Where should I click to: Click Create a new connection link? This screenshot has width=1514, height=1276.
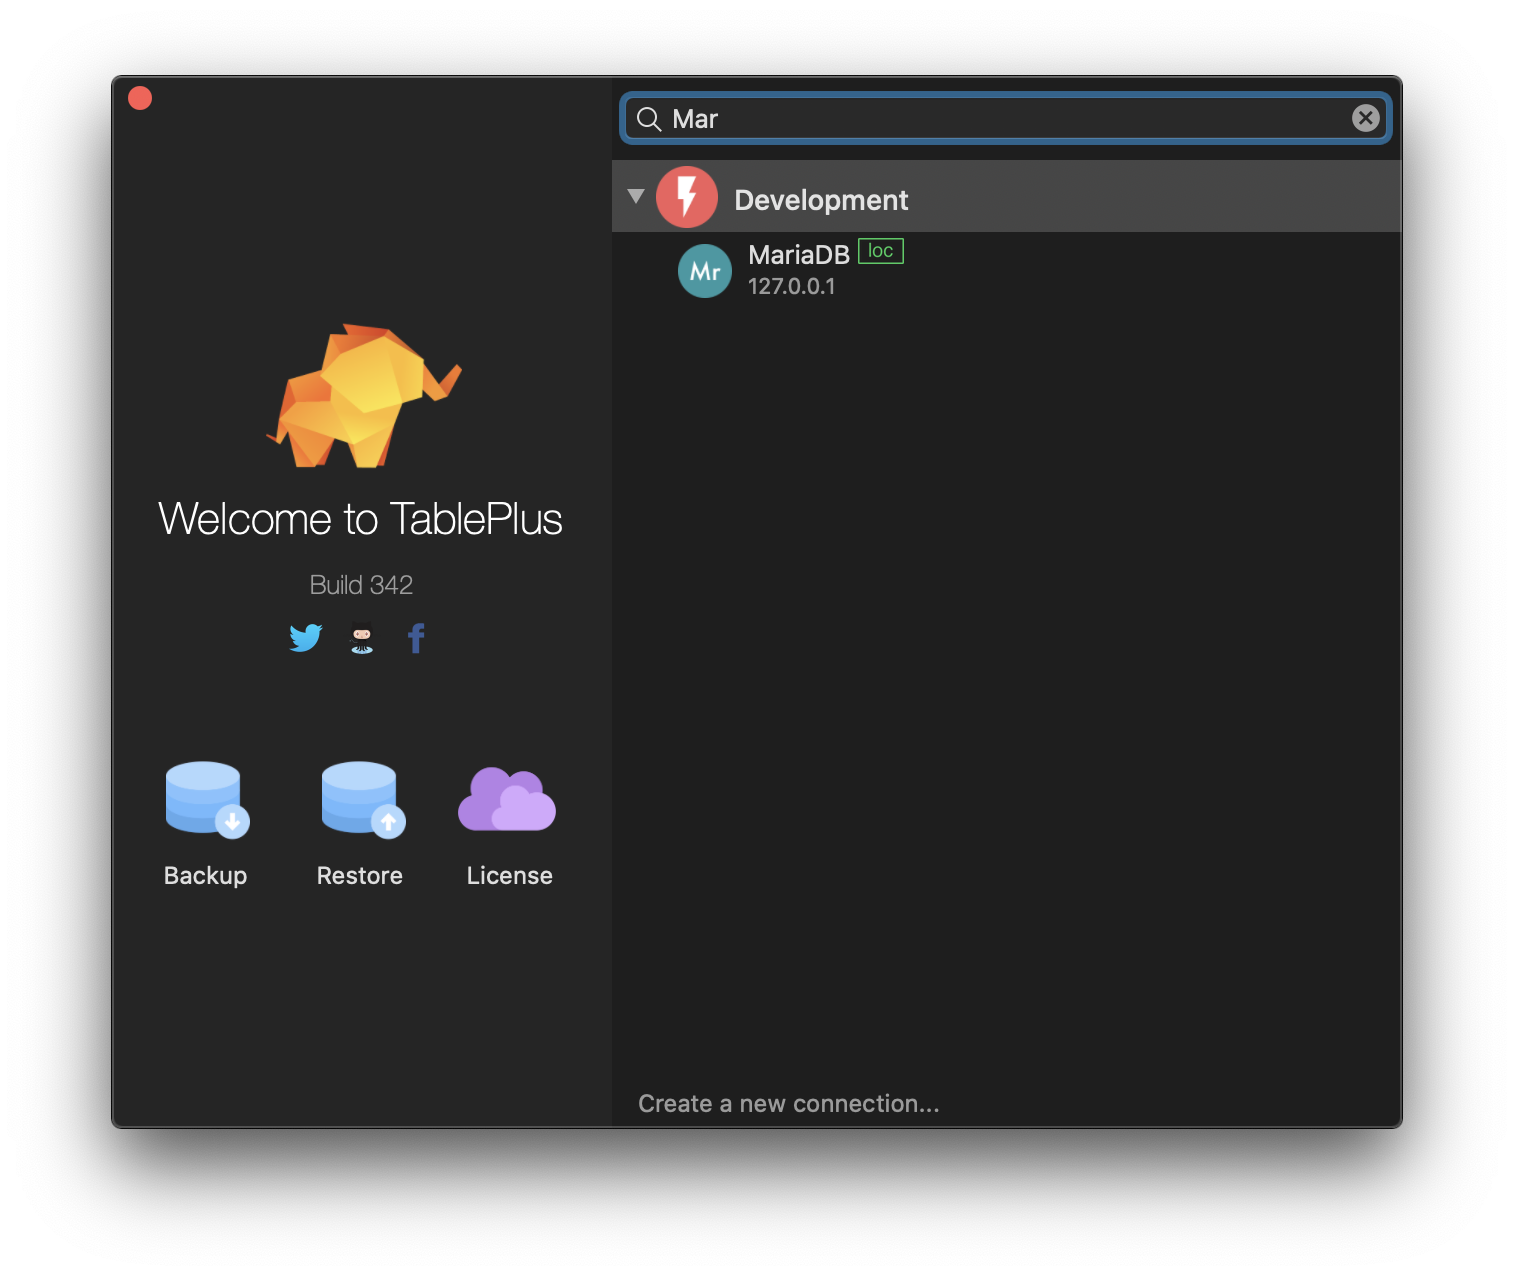[x=789, y=1103]
